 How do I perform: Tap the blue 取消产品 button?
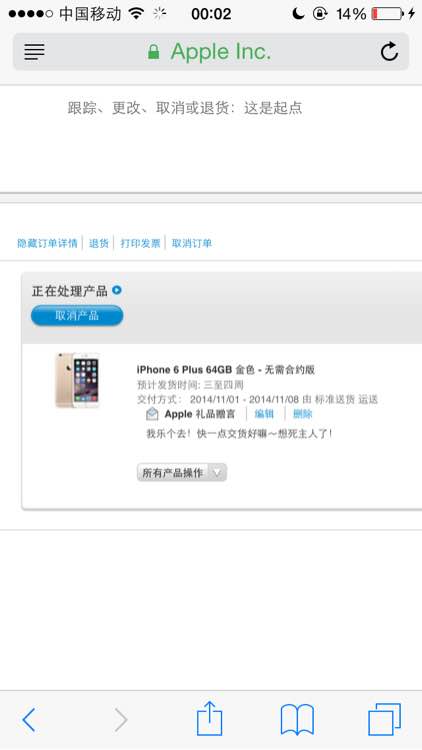77,316
